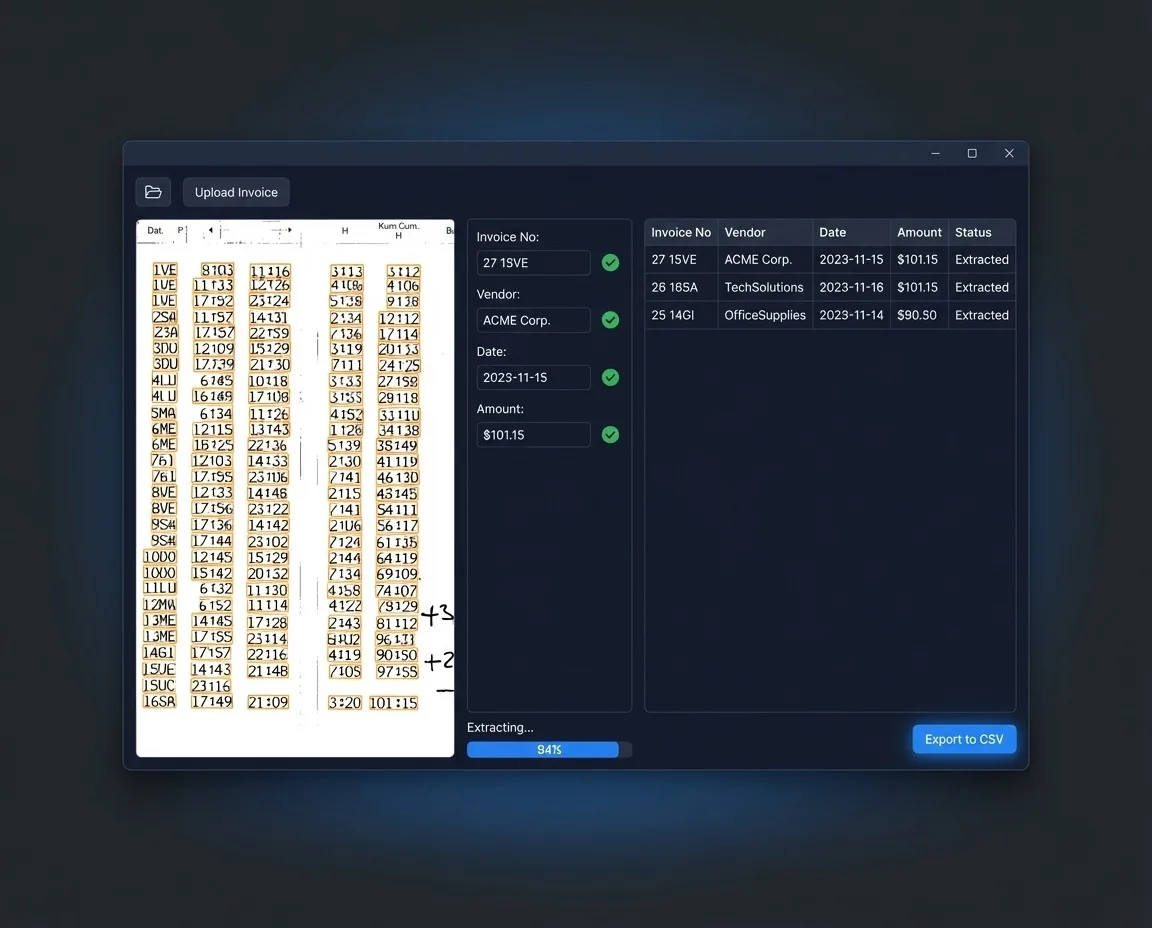Close the application window

pos(1009,154)
